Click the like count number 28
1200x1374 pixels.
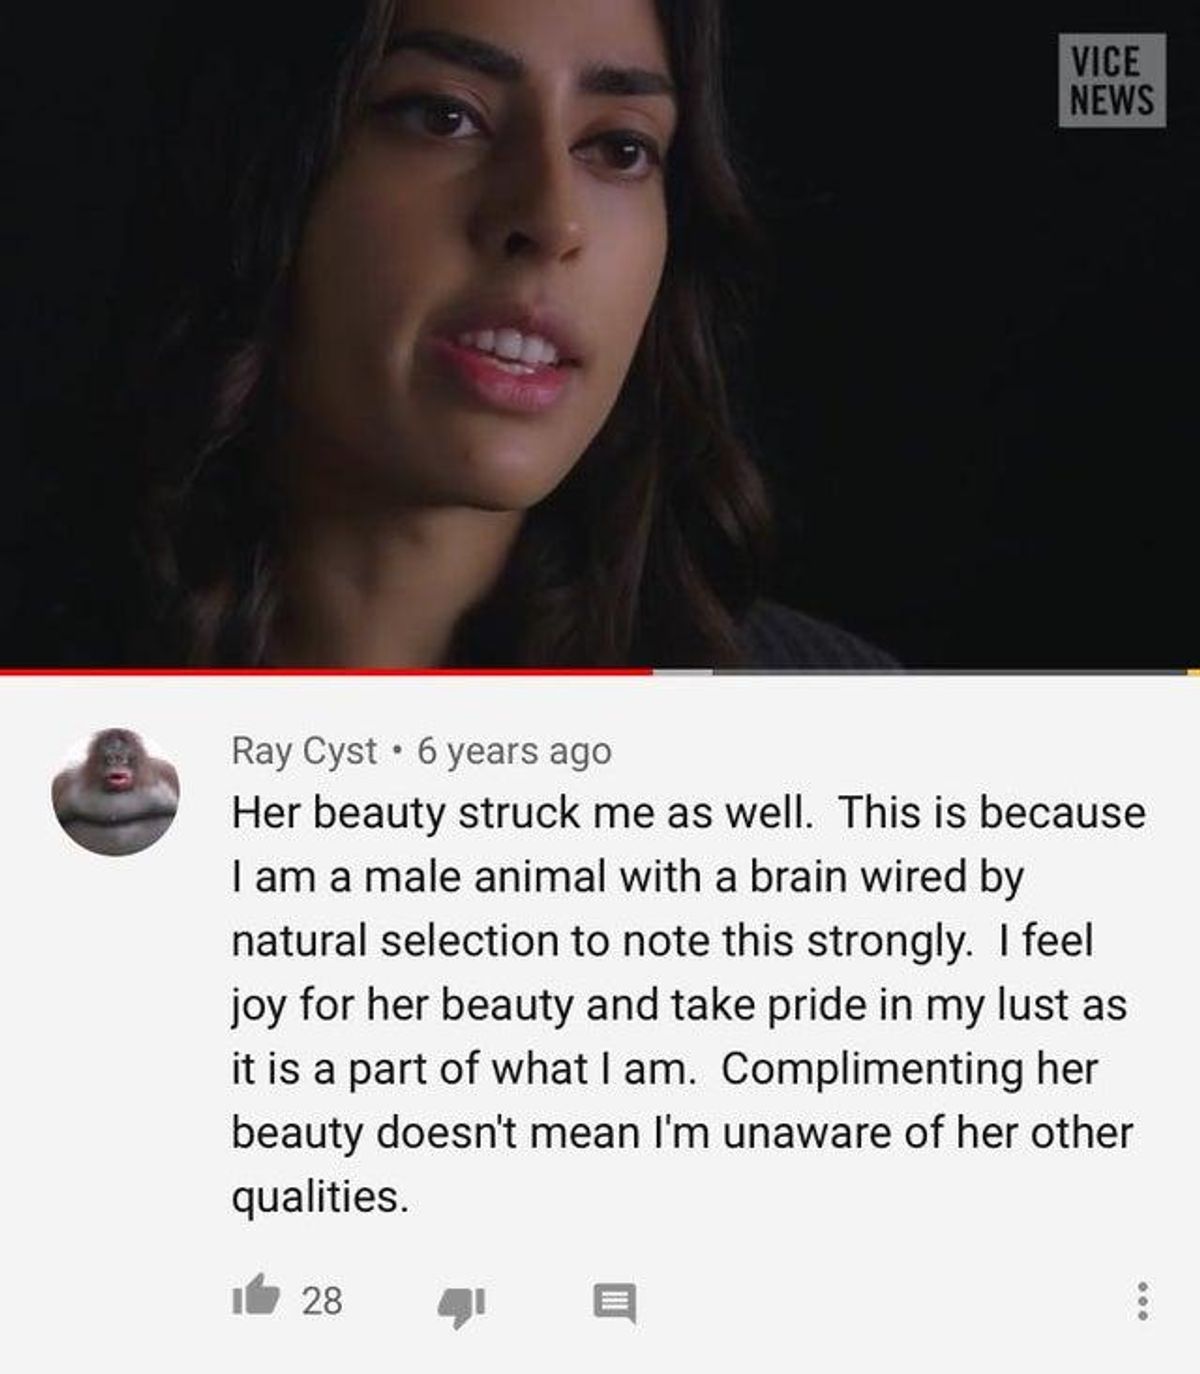click(x=322, y=1300)
